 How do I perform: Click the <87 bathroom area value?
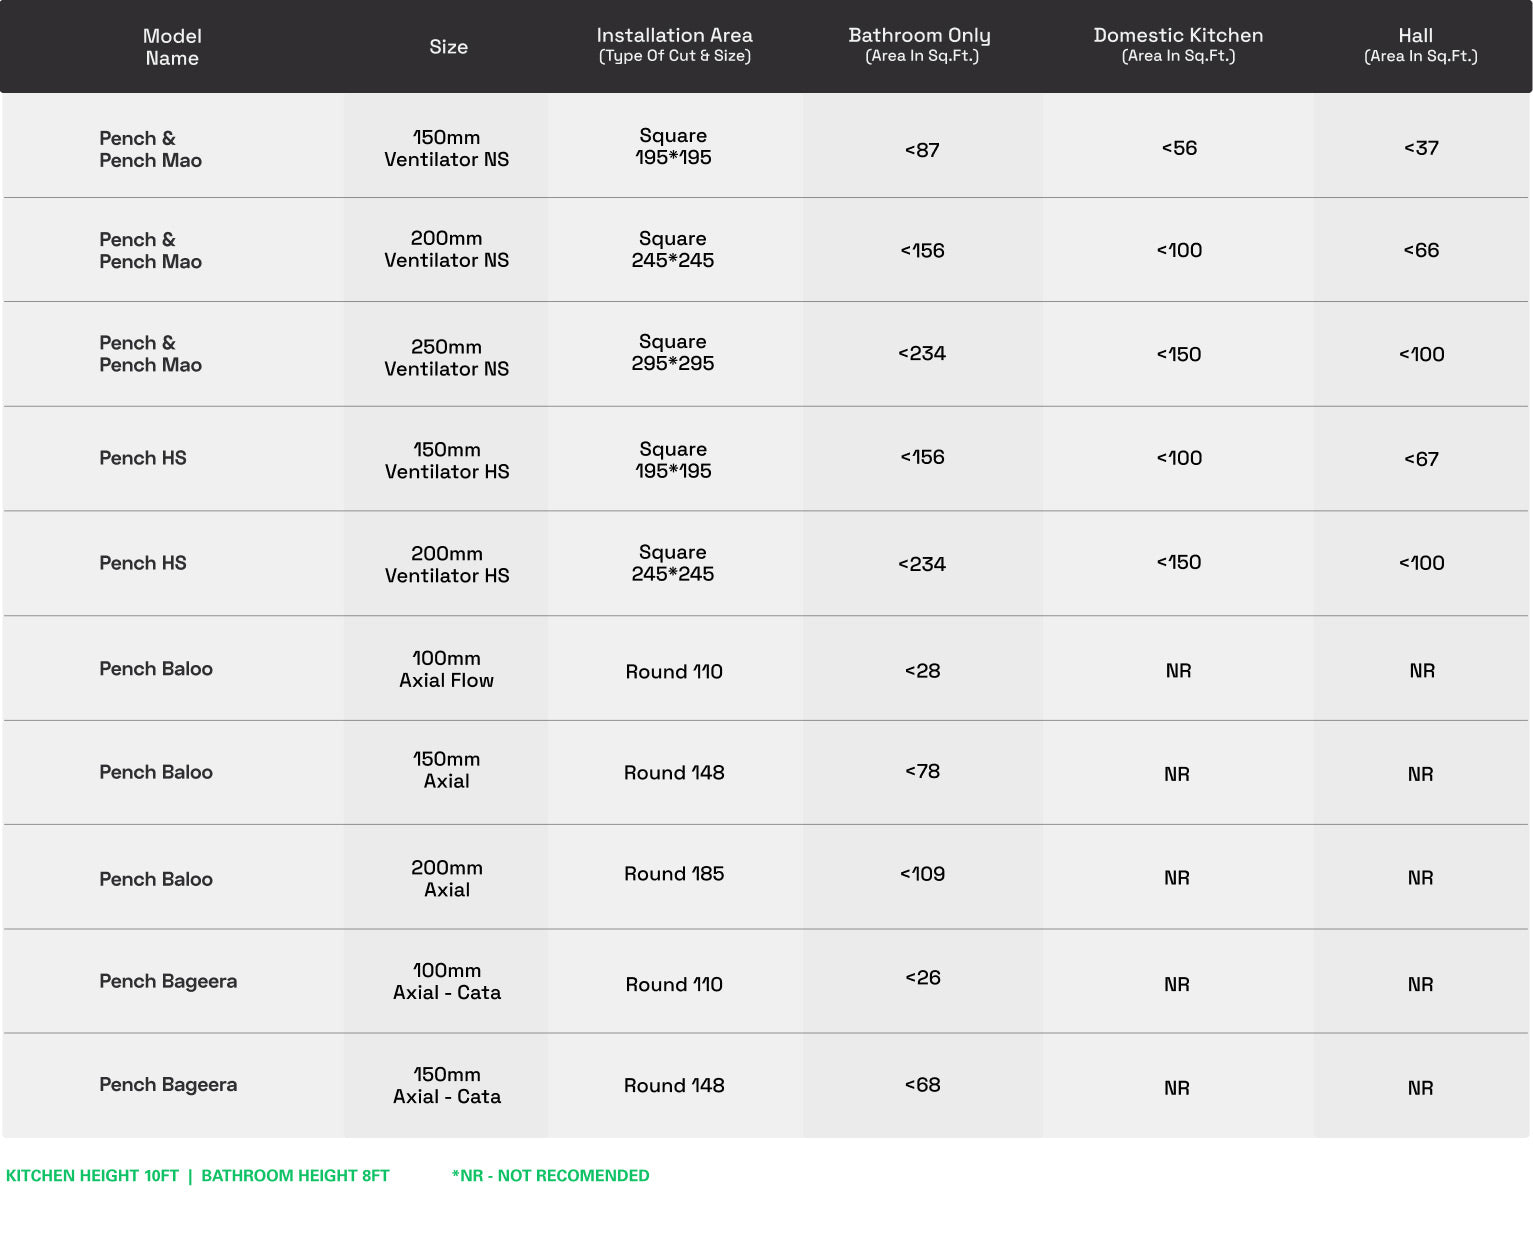coord(922,150)
